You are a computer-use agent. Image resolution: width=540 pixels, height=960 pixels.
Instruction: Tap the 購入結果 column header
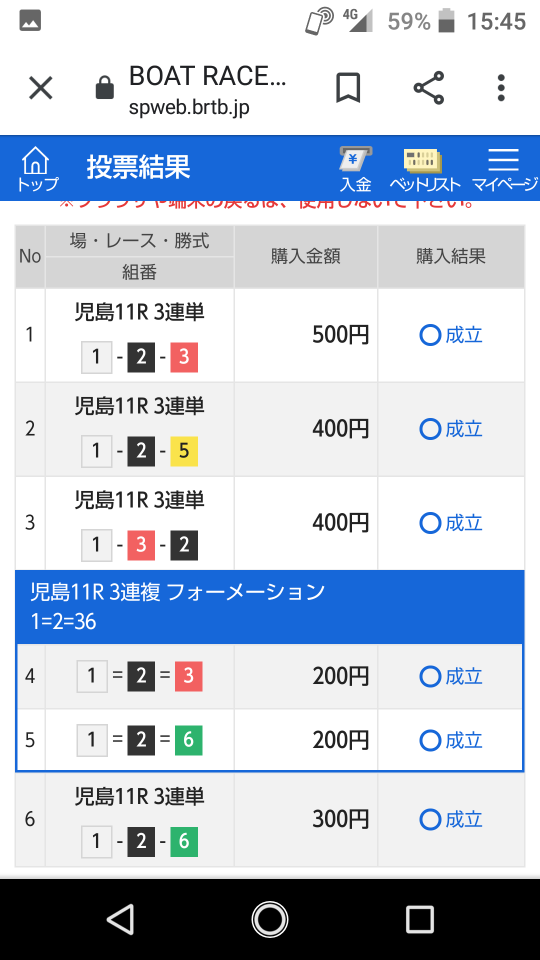pyautogui.click(x=451, y=257)
